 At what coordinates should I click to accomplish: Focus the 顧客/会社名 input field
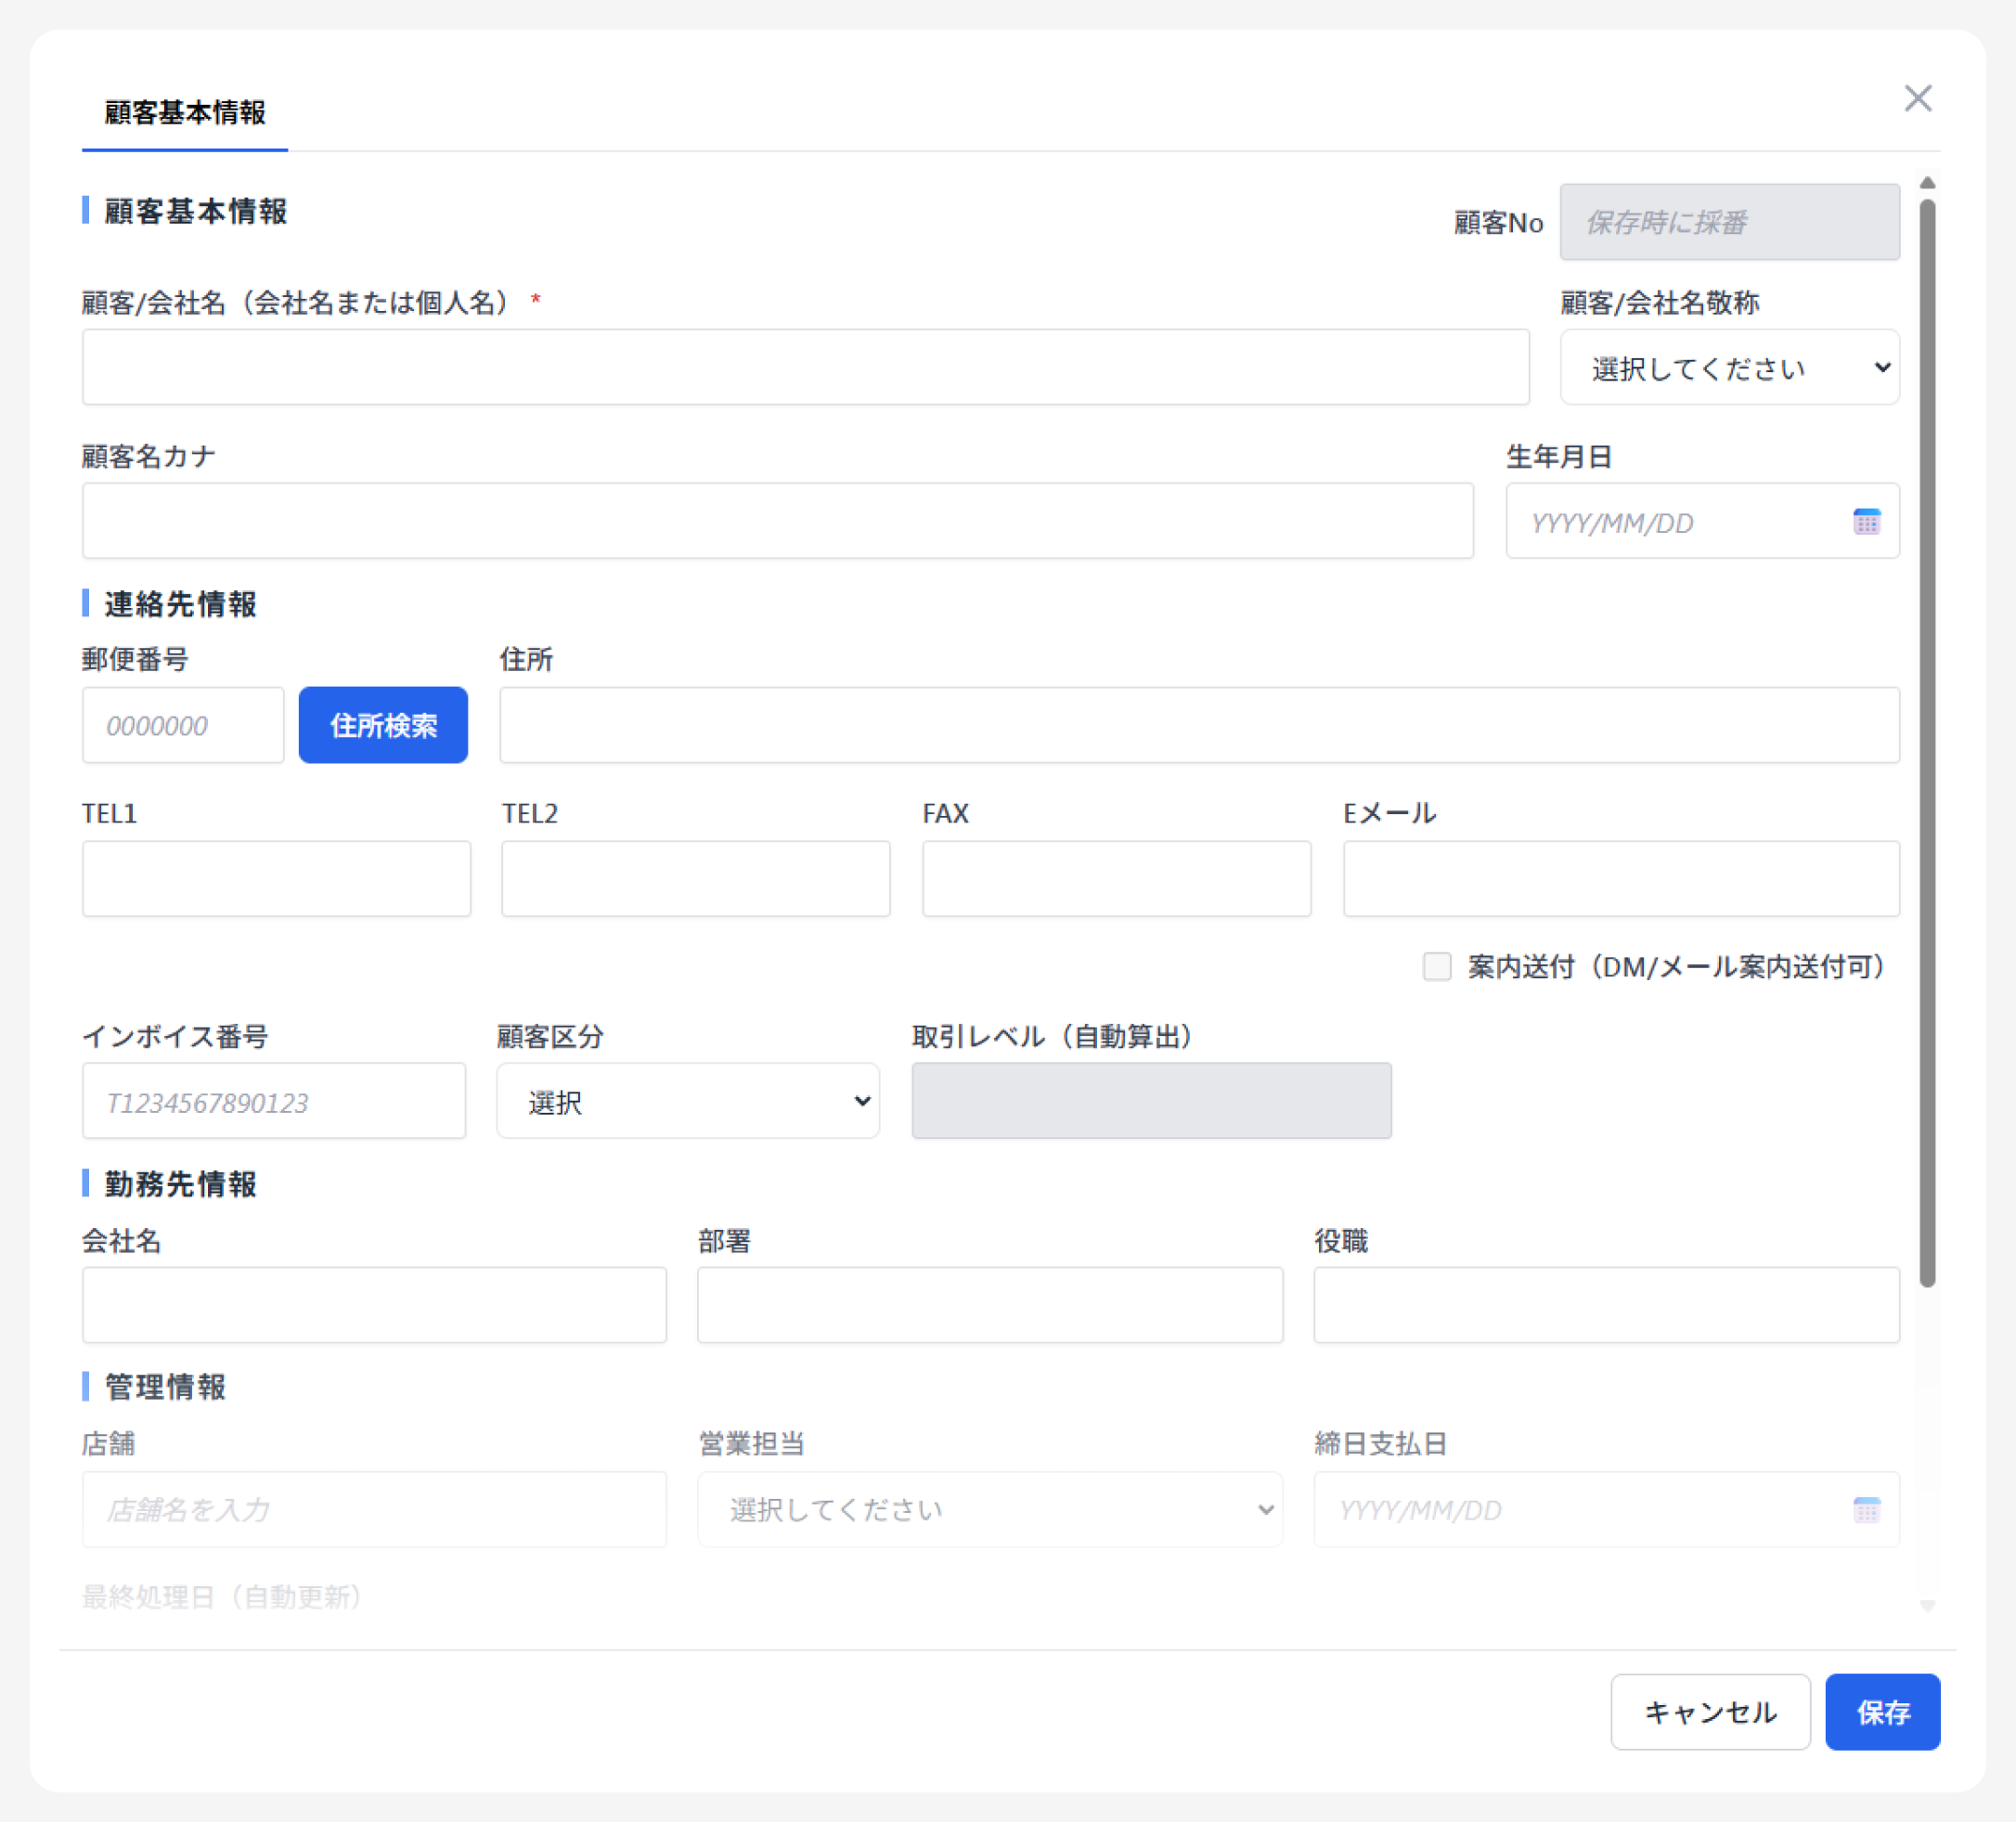tap(805, 367)
